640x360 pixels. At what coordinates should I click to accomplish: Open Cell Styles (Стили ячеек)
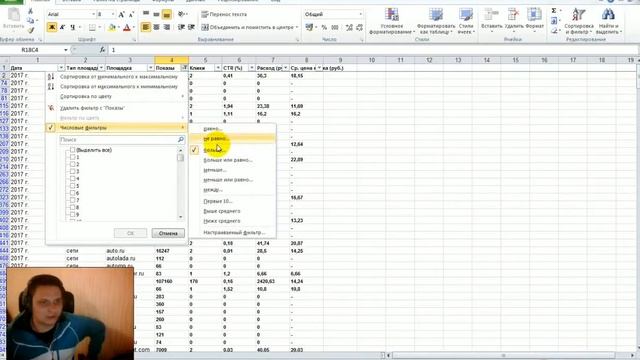point(466,21)
